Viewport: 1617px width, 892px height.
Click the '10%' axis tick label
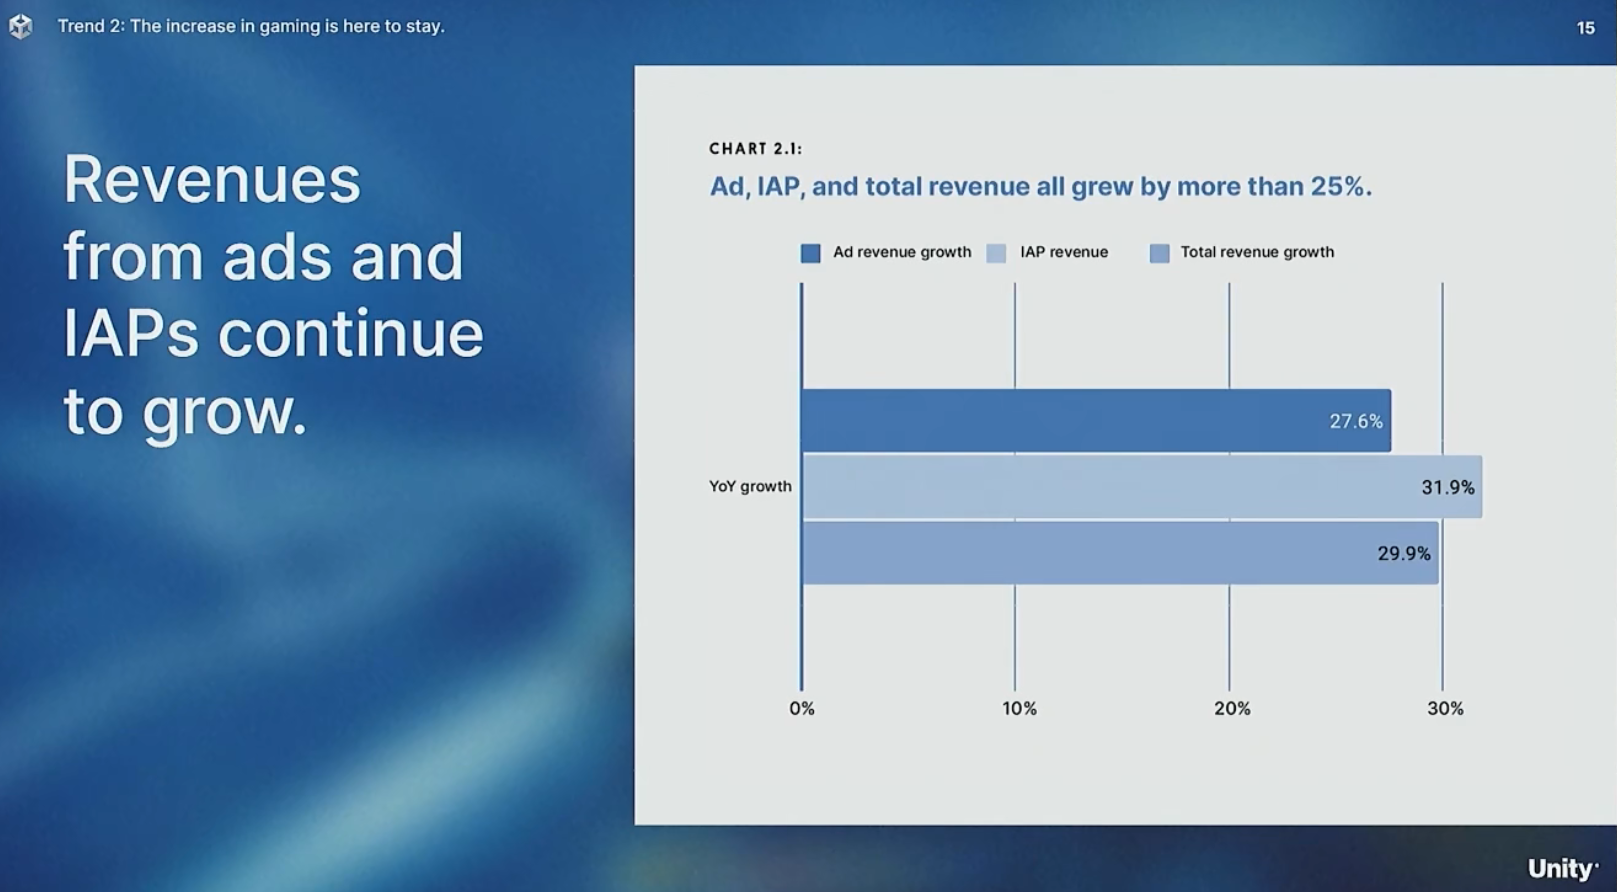click(1019, 709)
